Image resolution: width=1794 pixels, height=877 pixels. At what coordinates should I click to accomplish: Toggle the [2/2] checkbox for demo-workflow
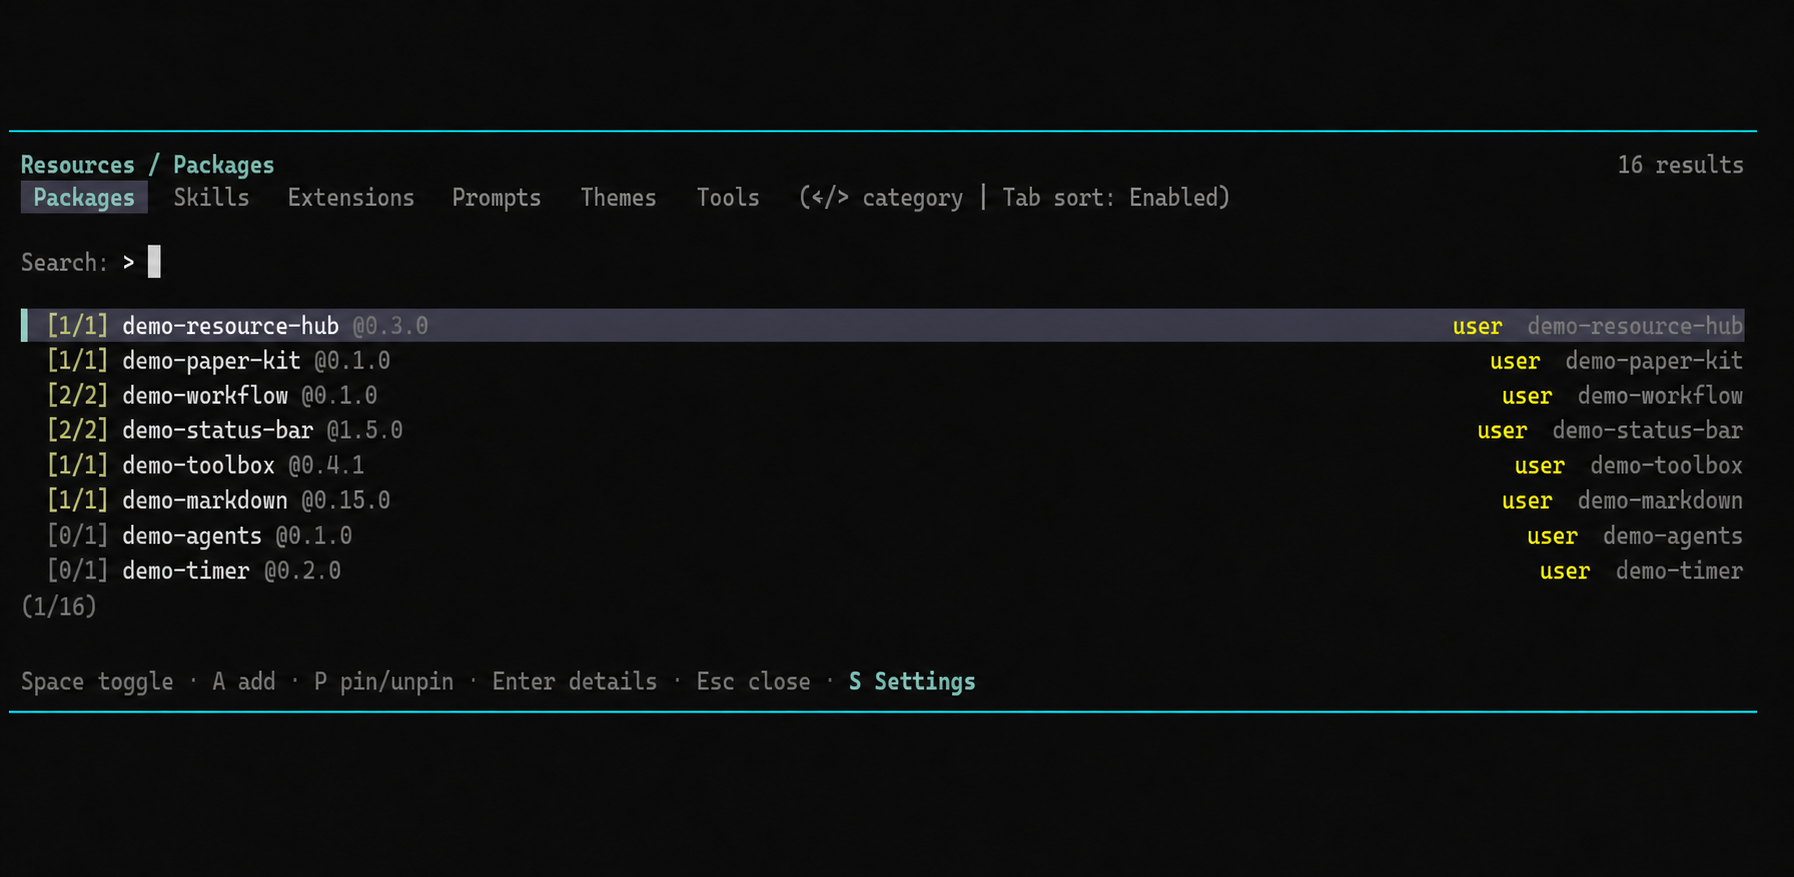(77, 395)
